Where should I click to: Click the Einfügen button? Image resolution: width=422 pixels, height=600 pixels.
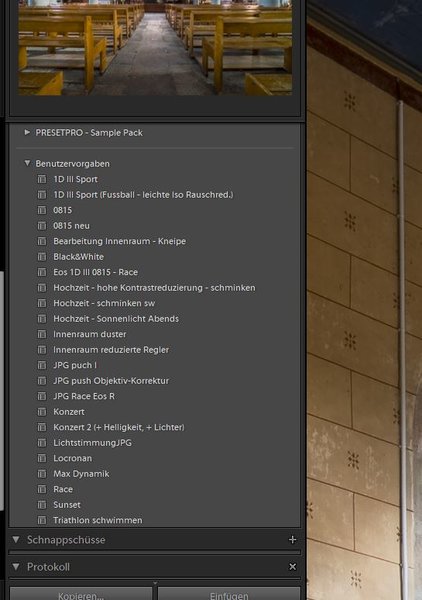pos(229,594)
